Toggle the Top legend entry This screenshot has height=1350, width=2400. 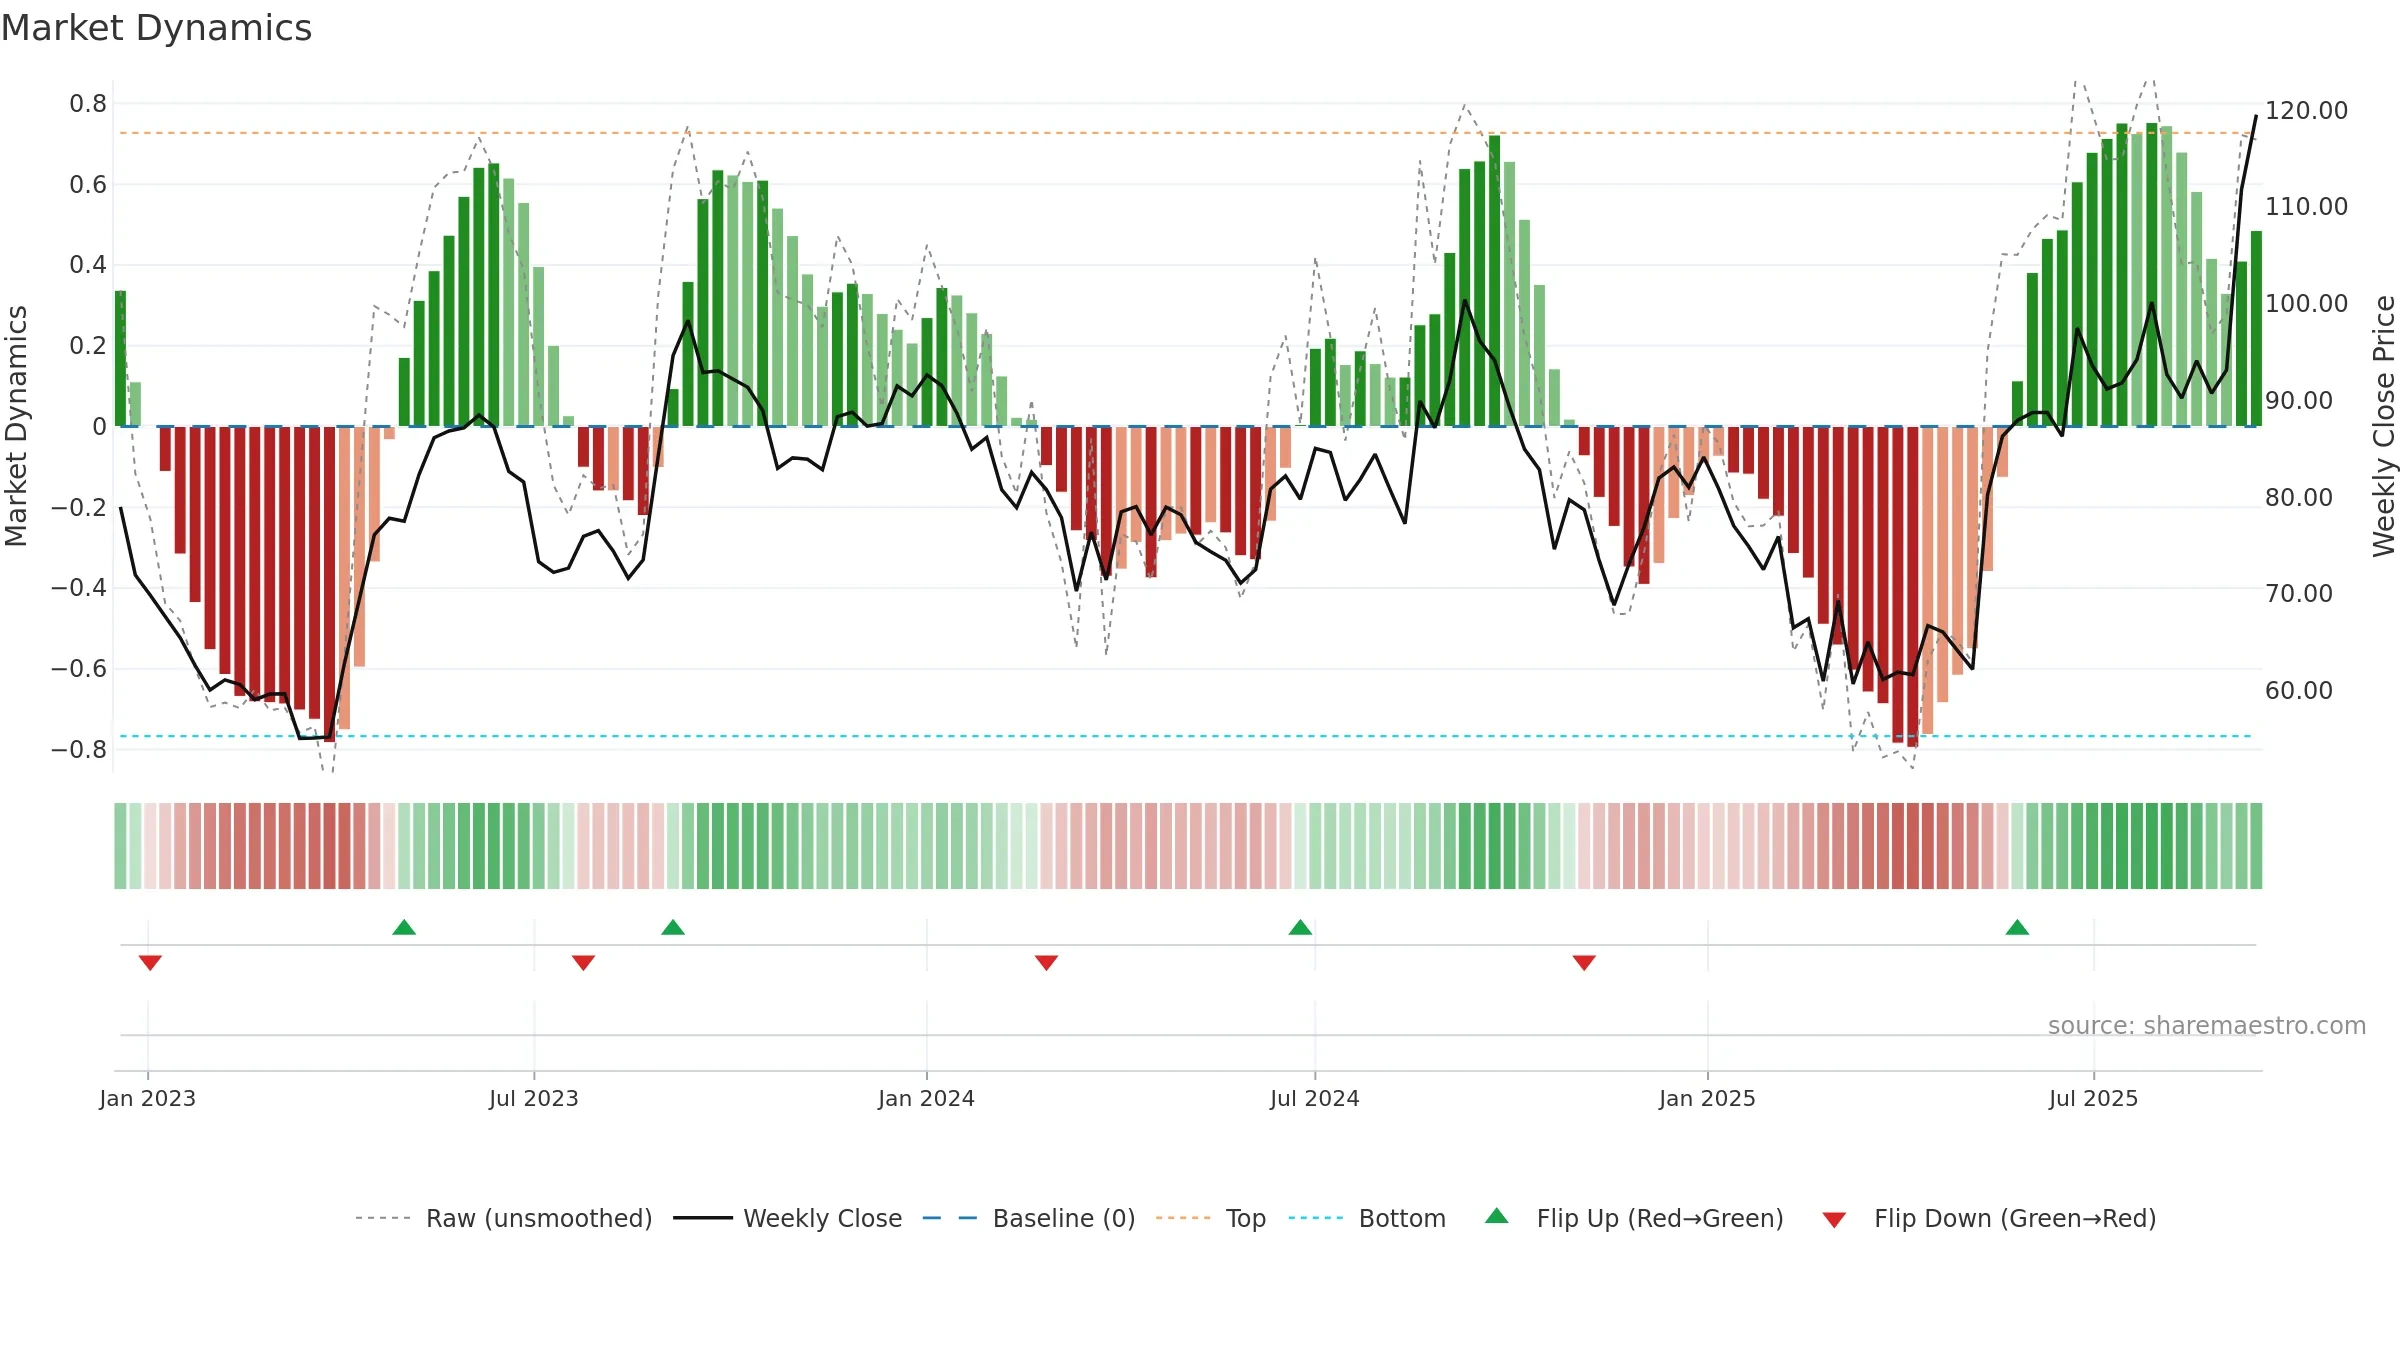1210,1218
